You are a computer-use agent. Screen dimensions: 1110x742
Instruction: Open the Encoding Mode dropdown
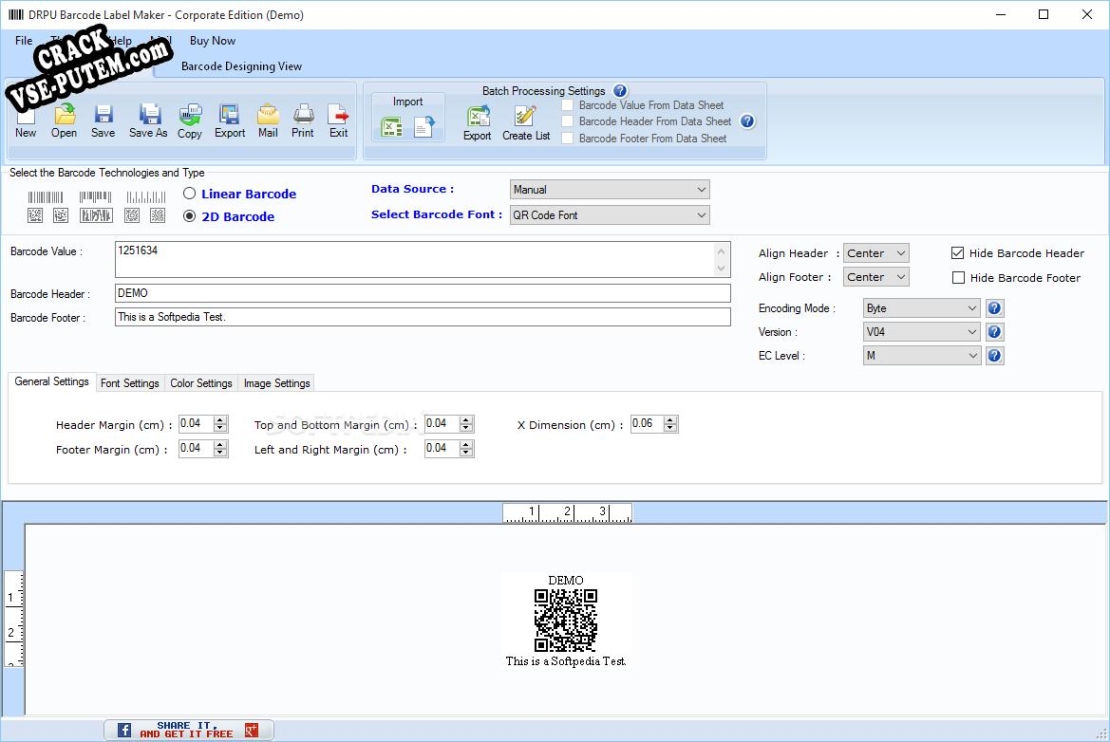tap(922, 308)
